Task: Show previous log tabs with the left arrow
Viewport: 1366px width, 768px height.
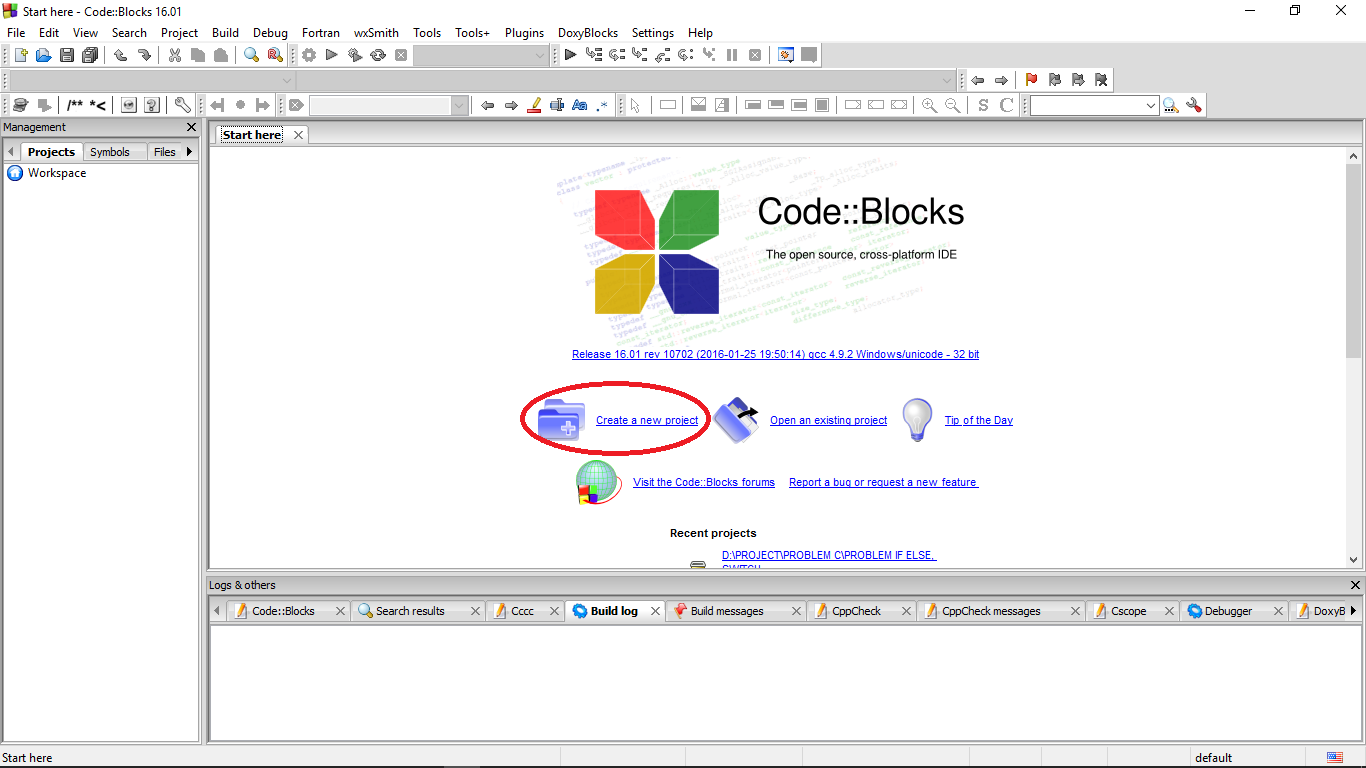Action: [218, 610]
